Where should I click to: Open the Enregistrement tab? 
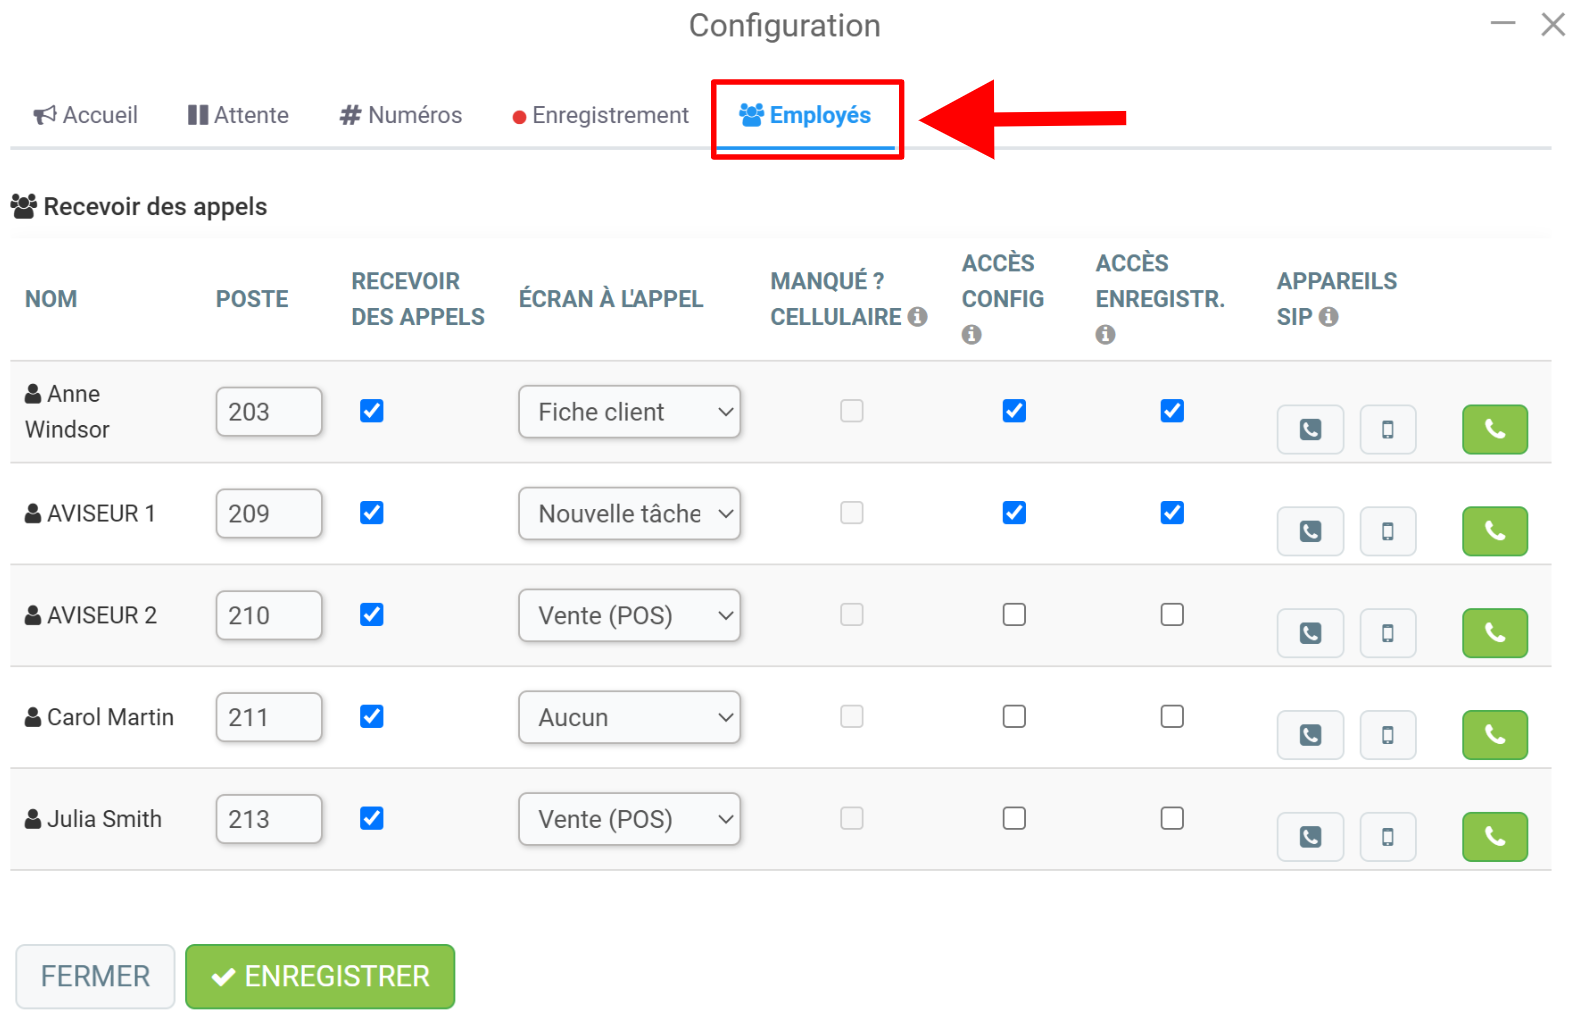click(600, 116)
